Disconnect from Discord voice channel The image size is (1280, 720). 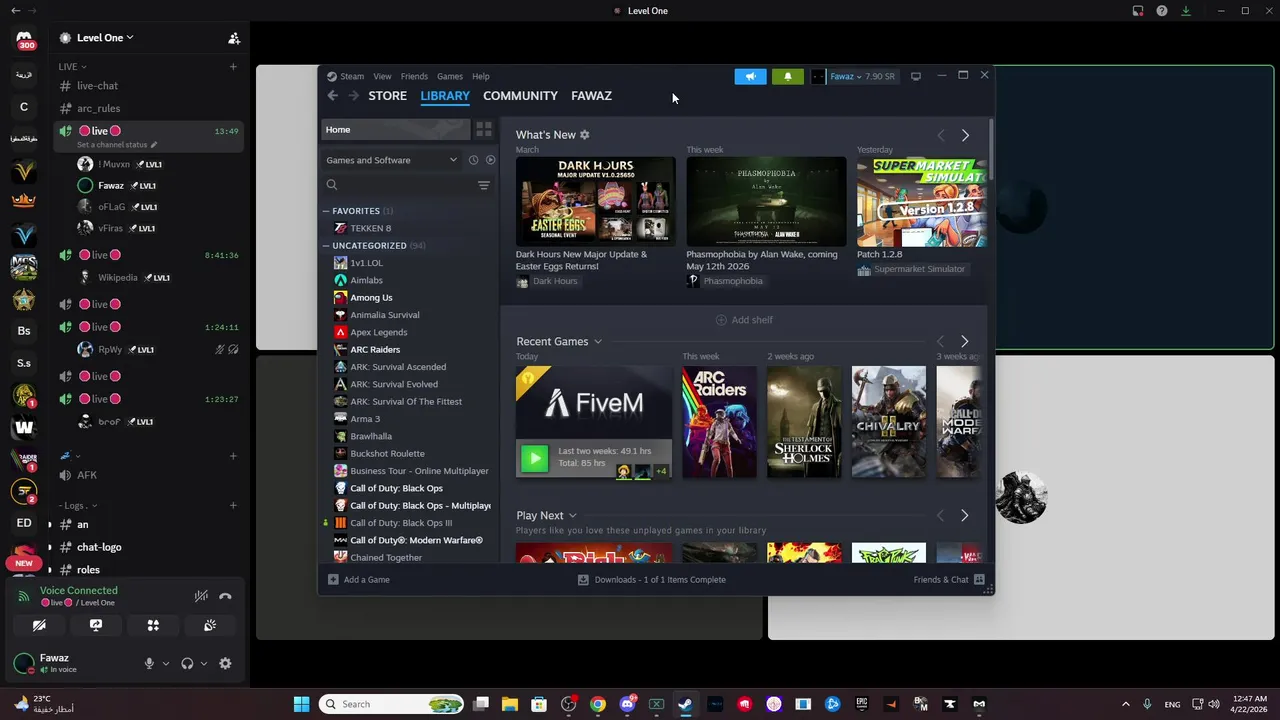coord(225,596)
